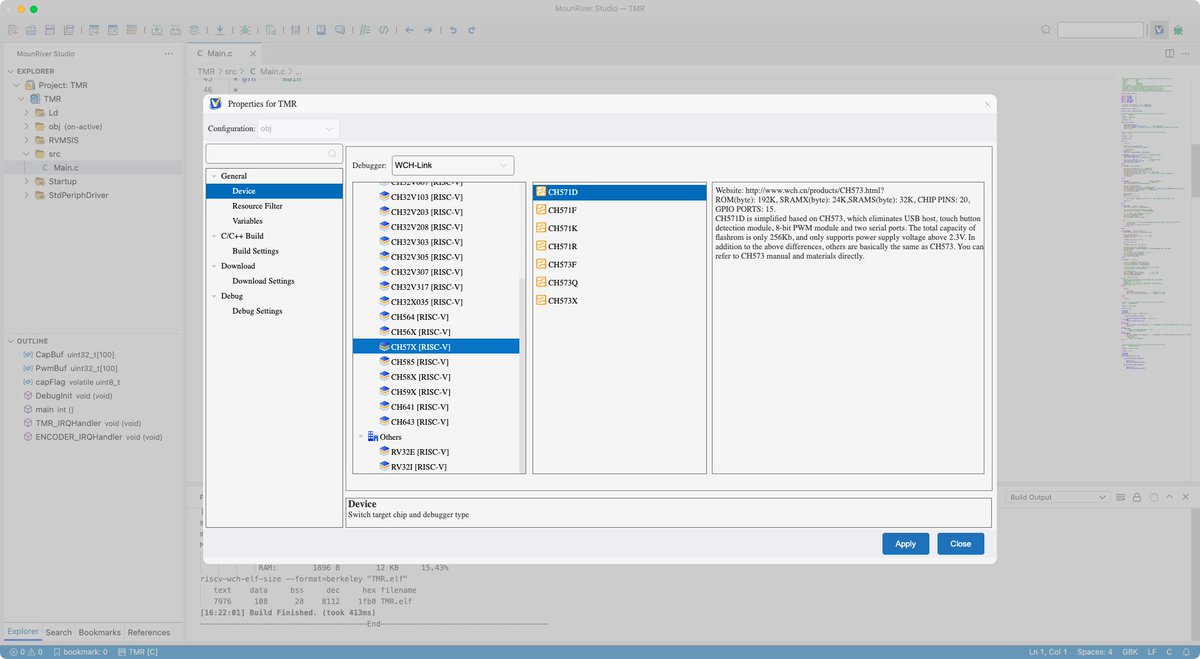Screen dimensions: 1200x659
Task: Click the mixer settings icon in main toolbar
Action: tap(296, 30)
